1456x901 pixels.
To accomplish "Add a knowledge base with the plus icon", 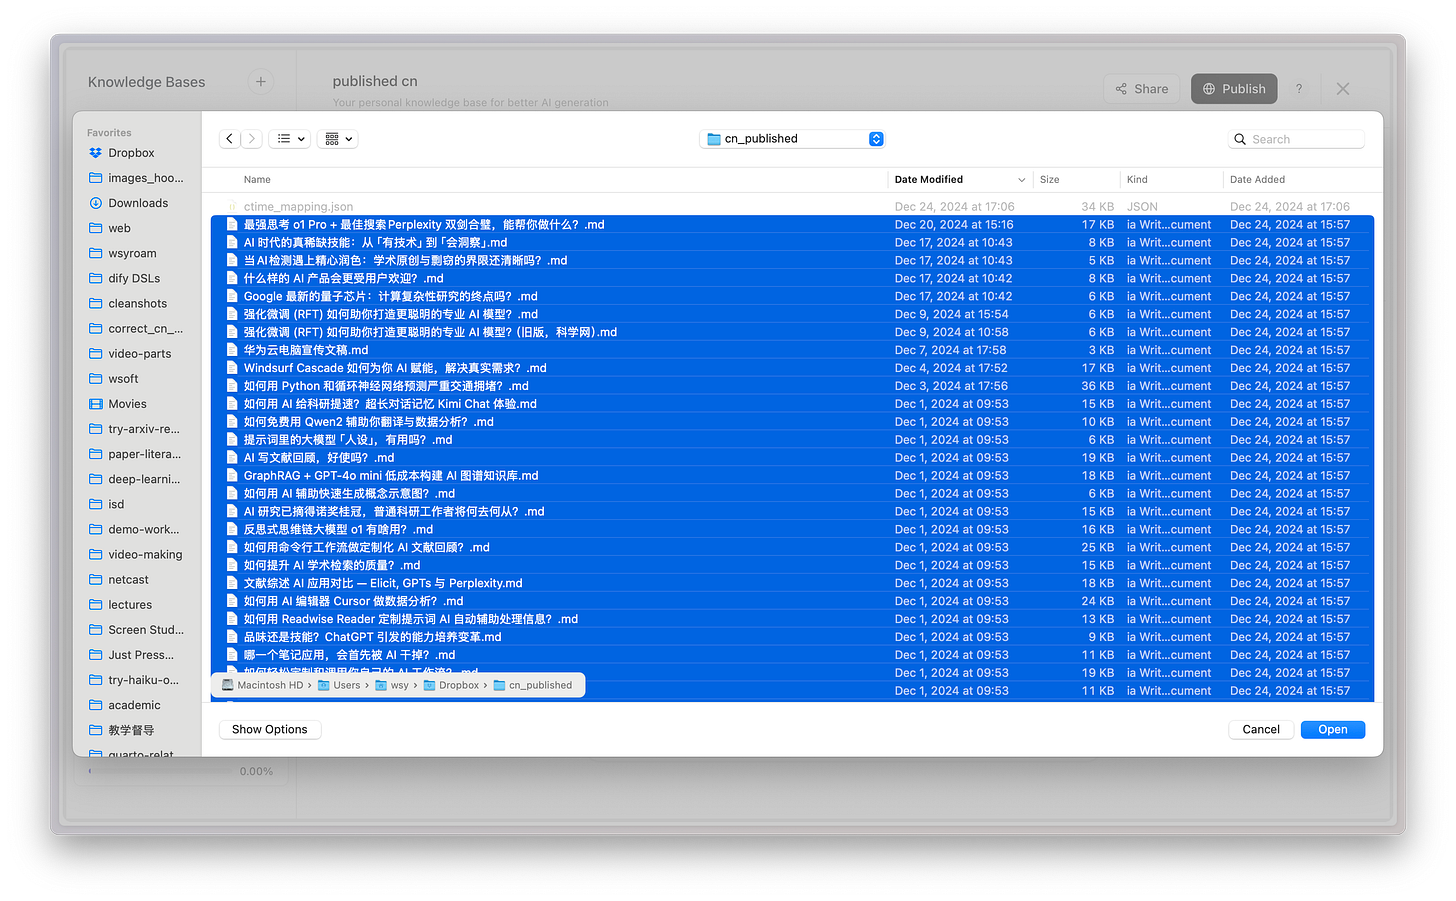I will [261, 82].
